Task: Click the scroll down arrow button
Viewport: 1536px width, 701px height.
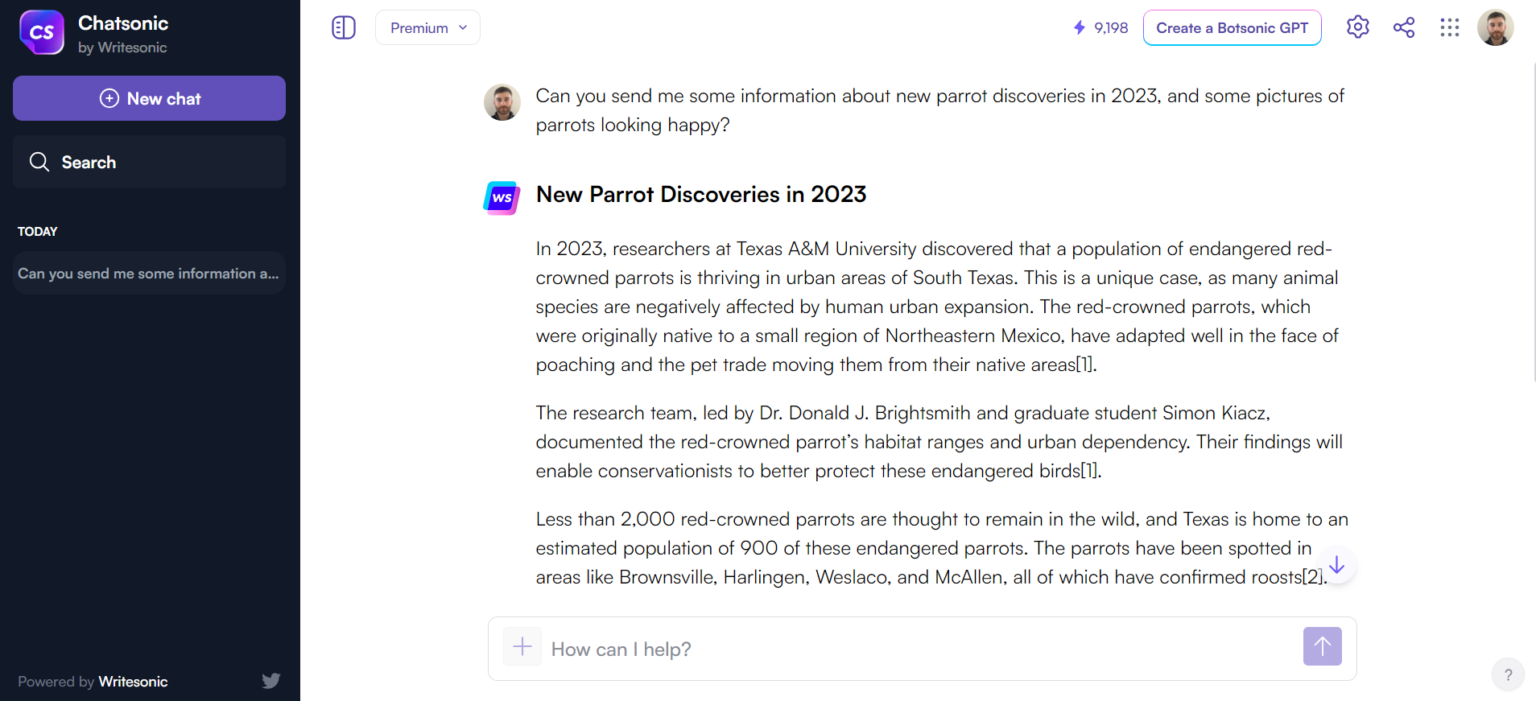Action: (x=1336, y=565)
